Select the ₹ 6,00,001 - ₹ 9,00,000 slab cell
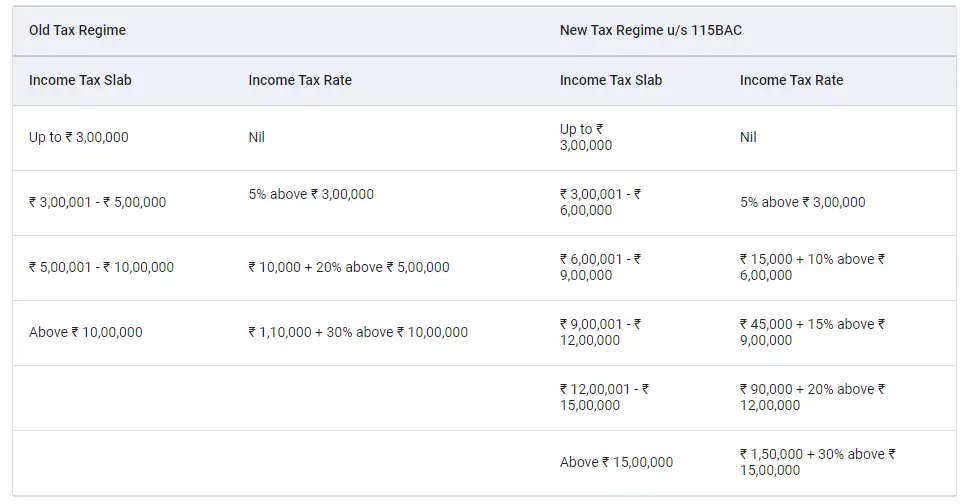The height and width of the screenshot is (504, 967). click(x=600, y=267)
